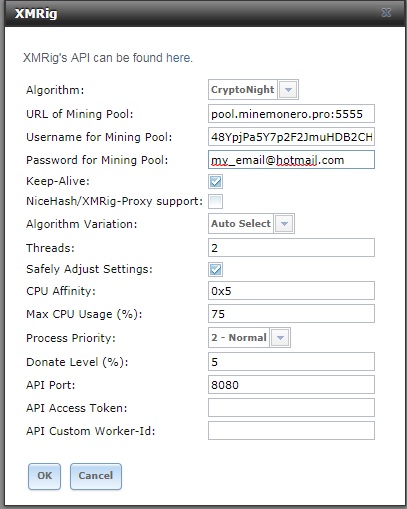
Task: Click the Donate Level input box
Action: tap(291, 361)
